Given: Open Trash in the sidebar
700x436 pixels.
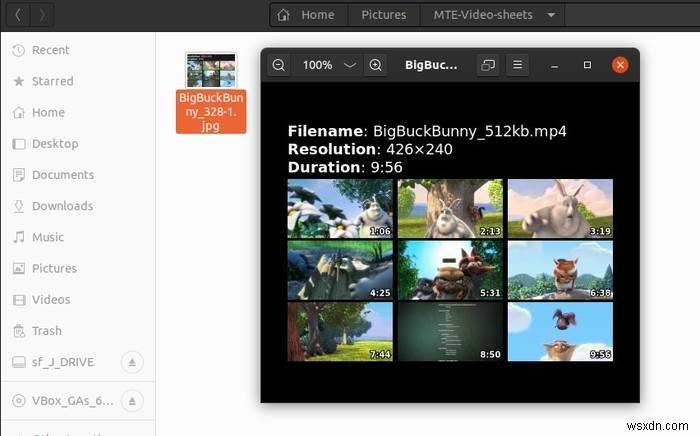Looking at the screenshot, I should 78,331.
